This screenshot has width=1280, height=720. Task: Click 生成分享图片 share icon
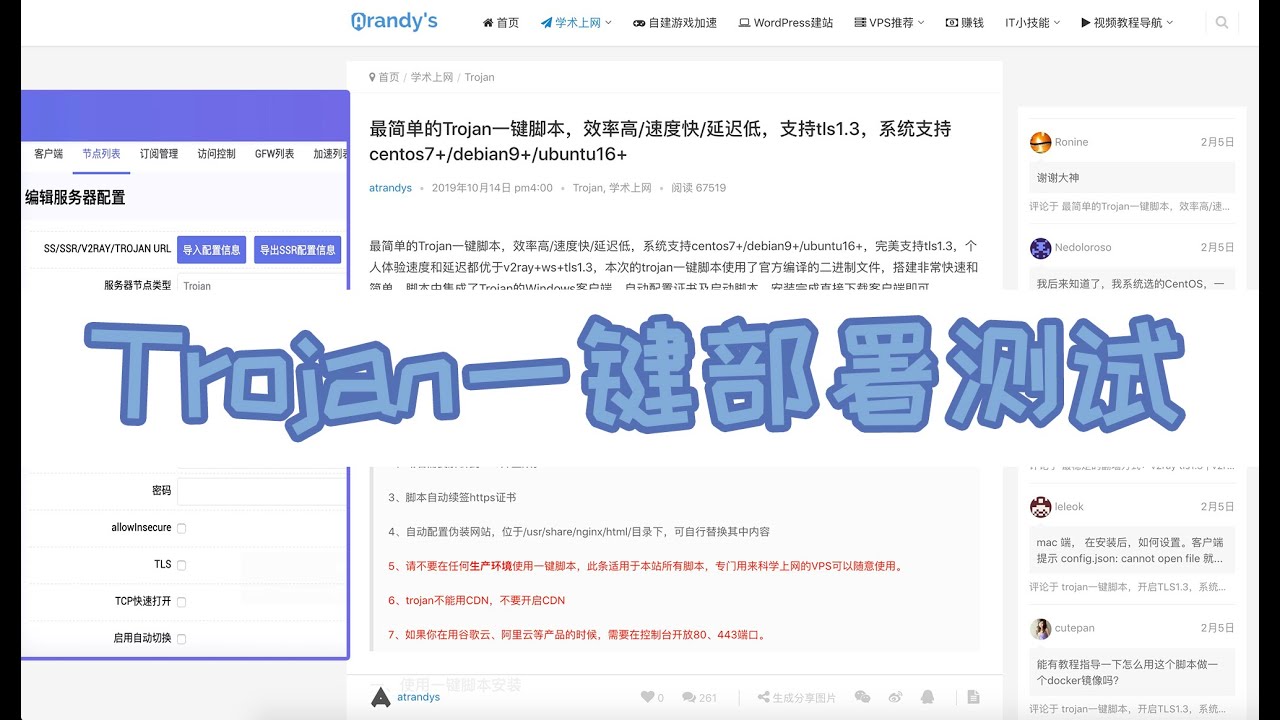point(764,697)
